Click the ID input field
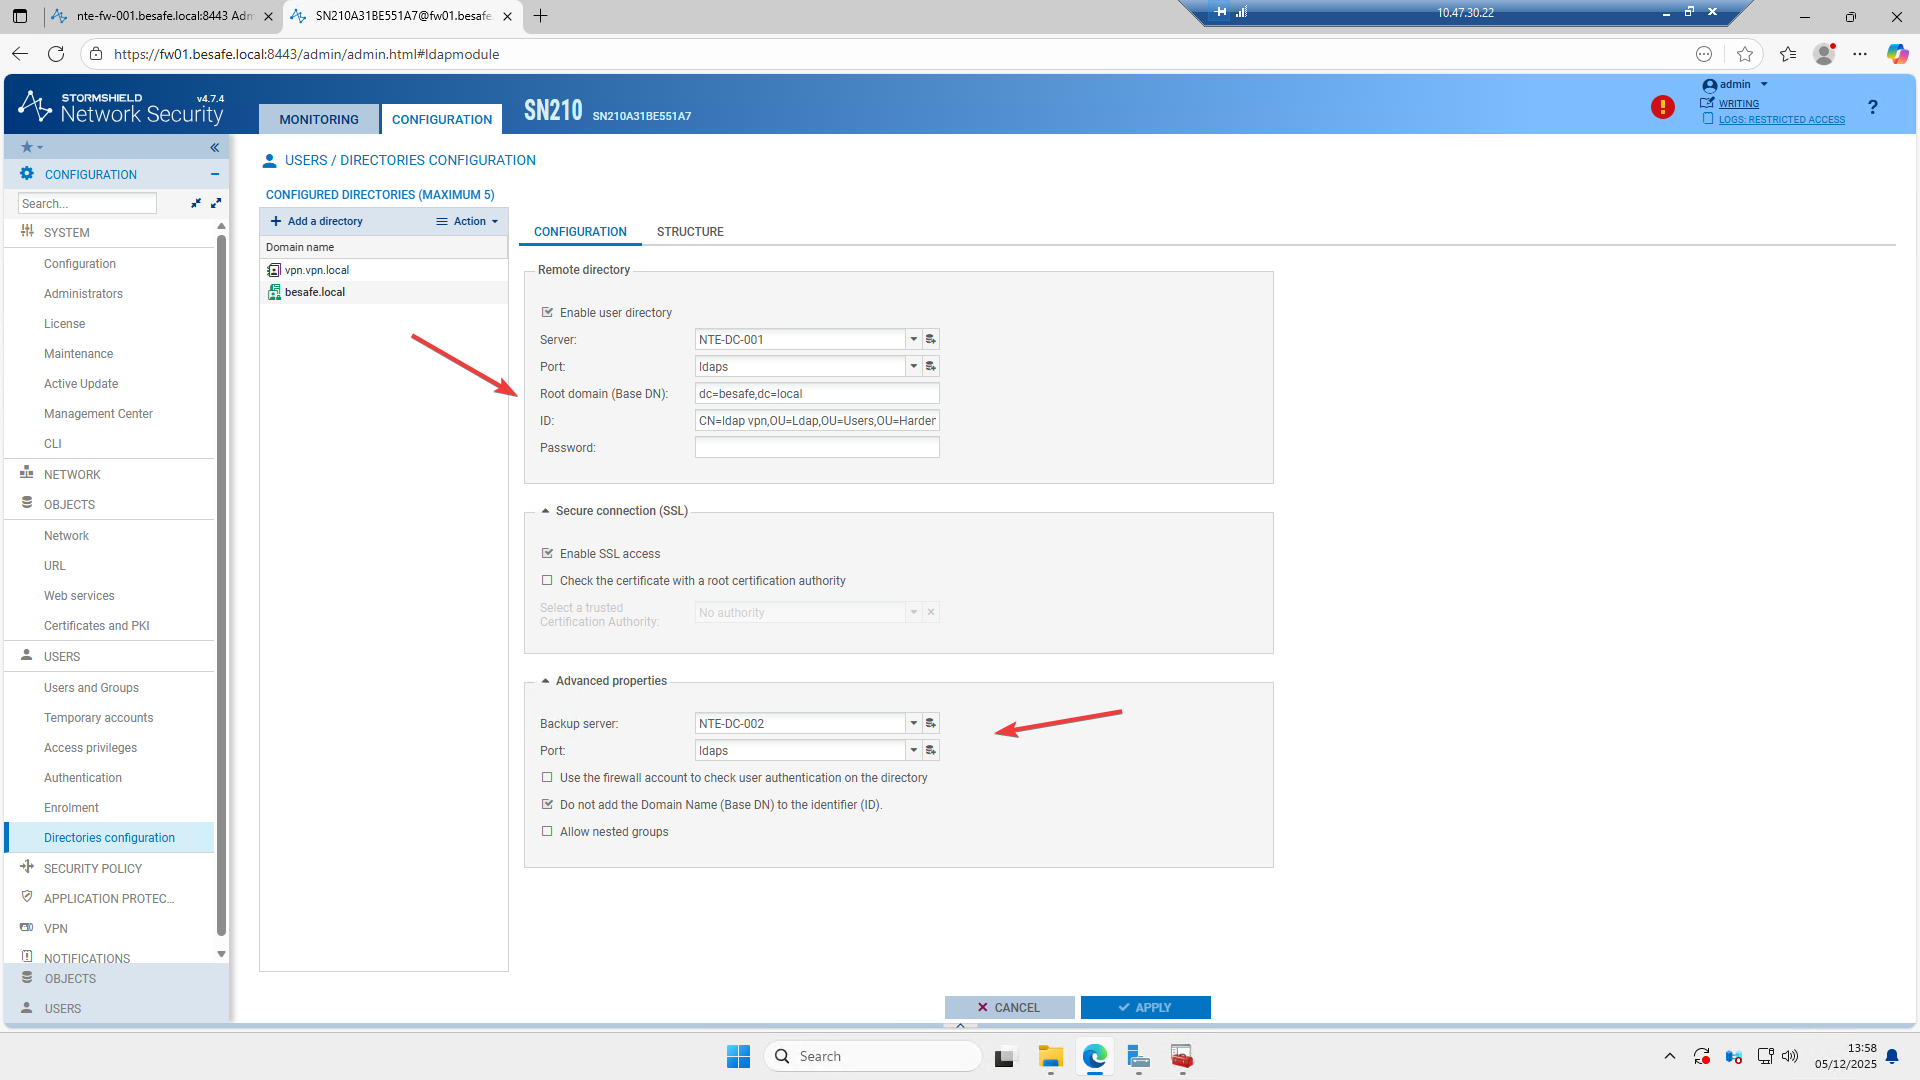1920x1080 pixels. coord(817,421)
